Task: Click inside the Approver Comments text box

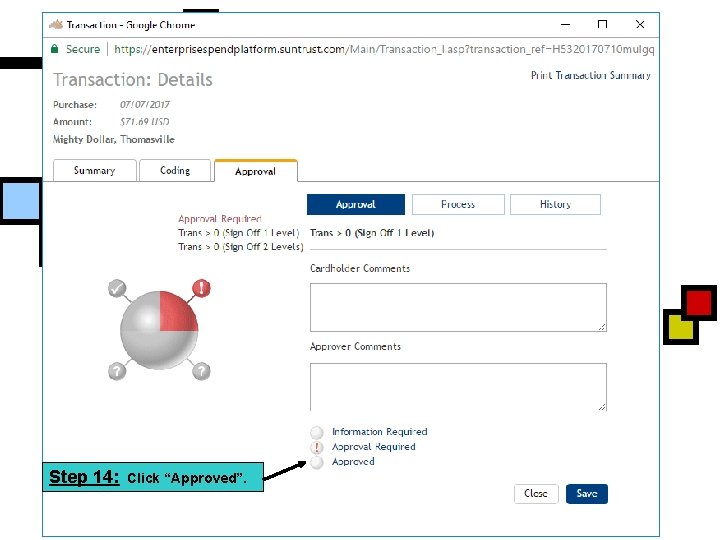Action: 458,387
